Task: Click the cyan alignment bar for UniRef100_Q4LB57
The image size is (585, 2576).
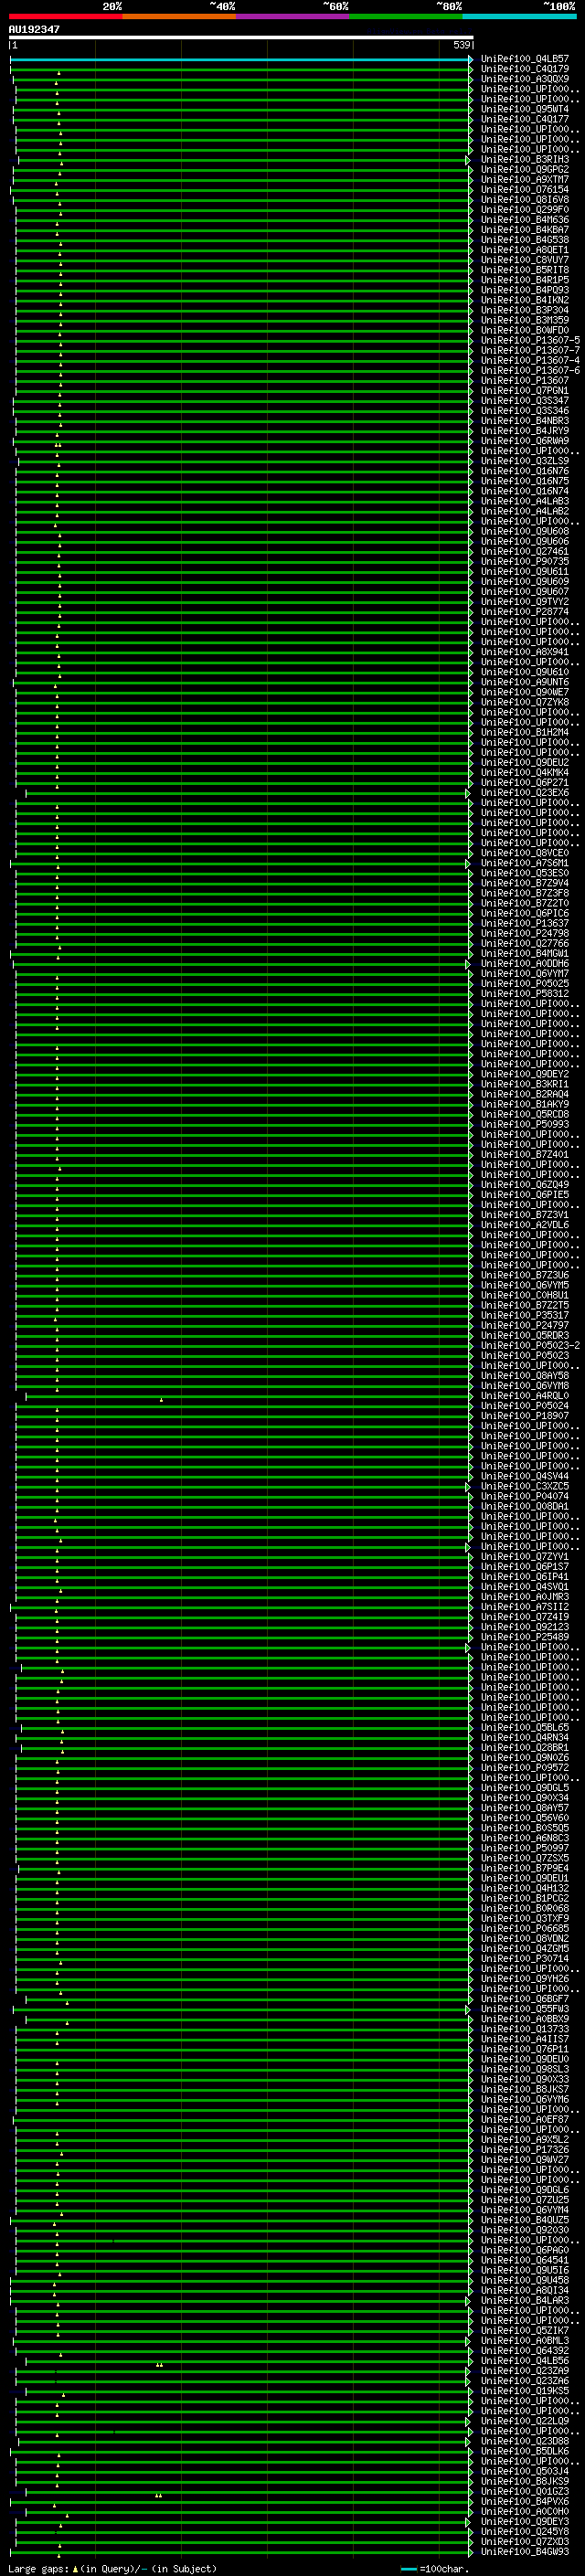Action: click(x=240, y=59)
